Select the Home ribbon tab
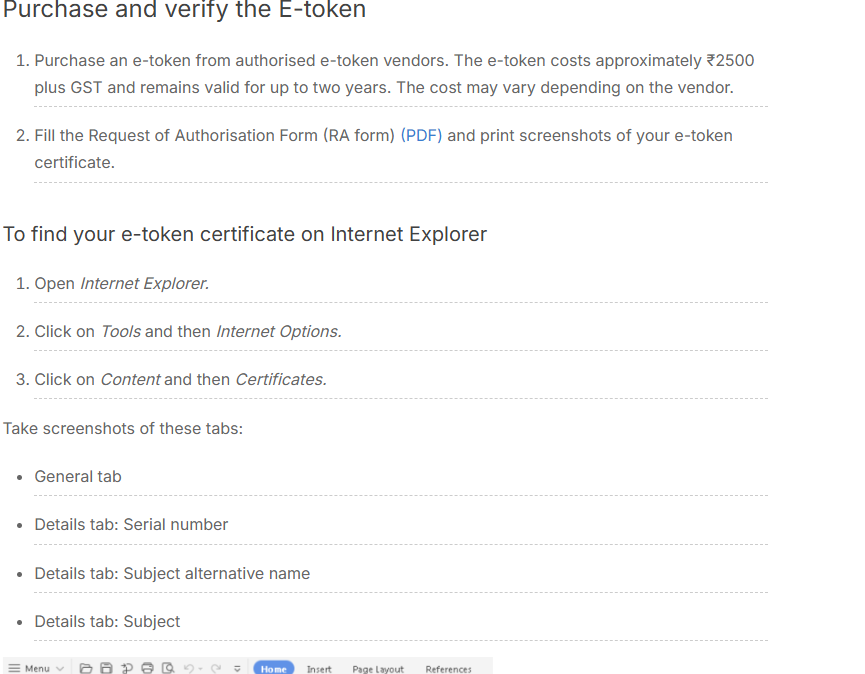 click(x=274, y=668)
